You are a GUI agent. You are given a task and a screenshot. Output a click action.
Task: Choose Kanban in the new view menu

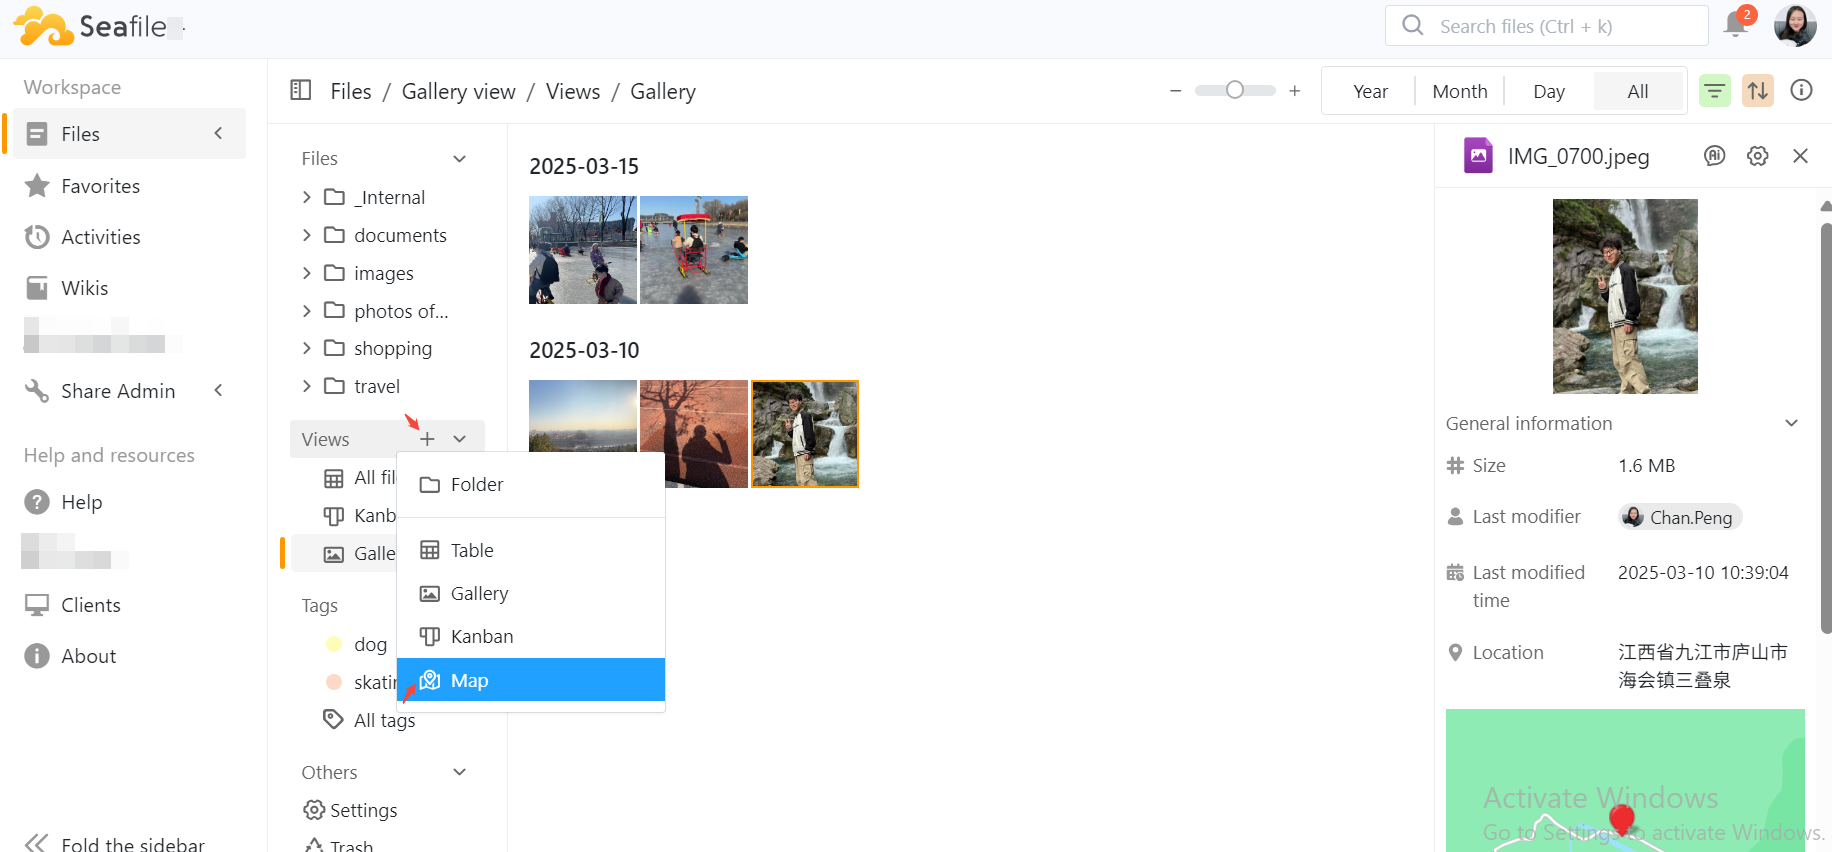[x=481, y=637]
